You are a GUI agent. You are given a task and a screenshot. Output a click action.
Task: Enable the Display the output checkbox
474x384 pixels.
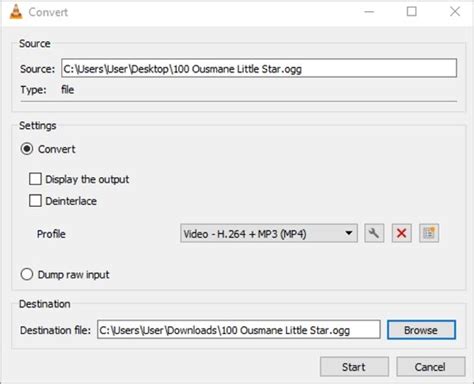click(35, 179)
